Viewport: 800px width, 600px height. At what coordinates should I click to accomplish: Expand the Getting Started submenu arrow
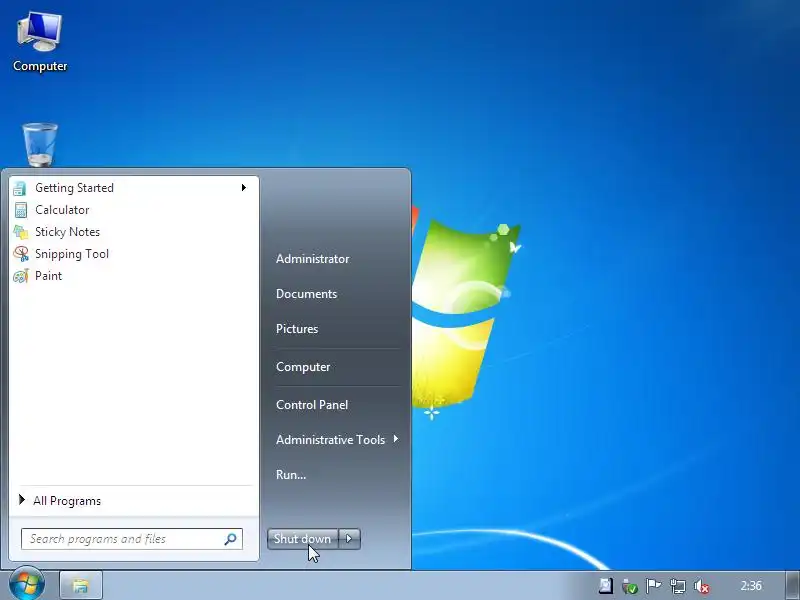(x=244, y=188)
